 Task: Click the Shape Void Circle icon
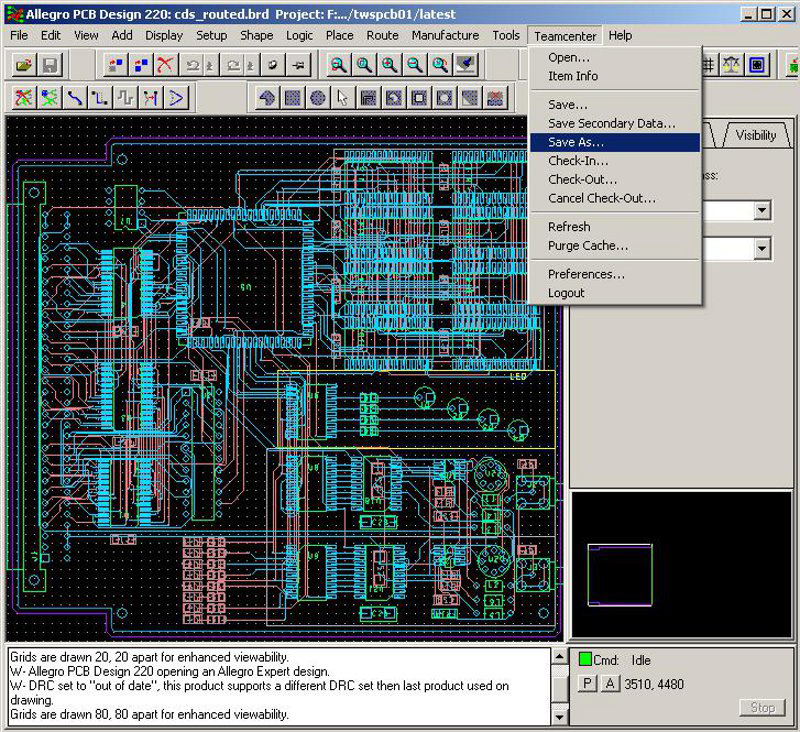coord(444,97)
